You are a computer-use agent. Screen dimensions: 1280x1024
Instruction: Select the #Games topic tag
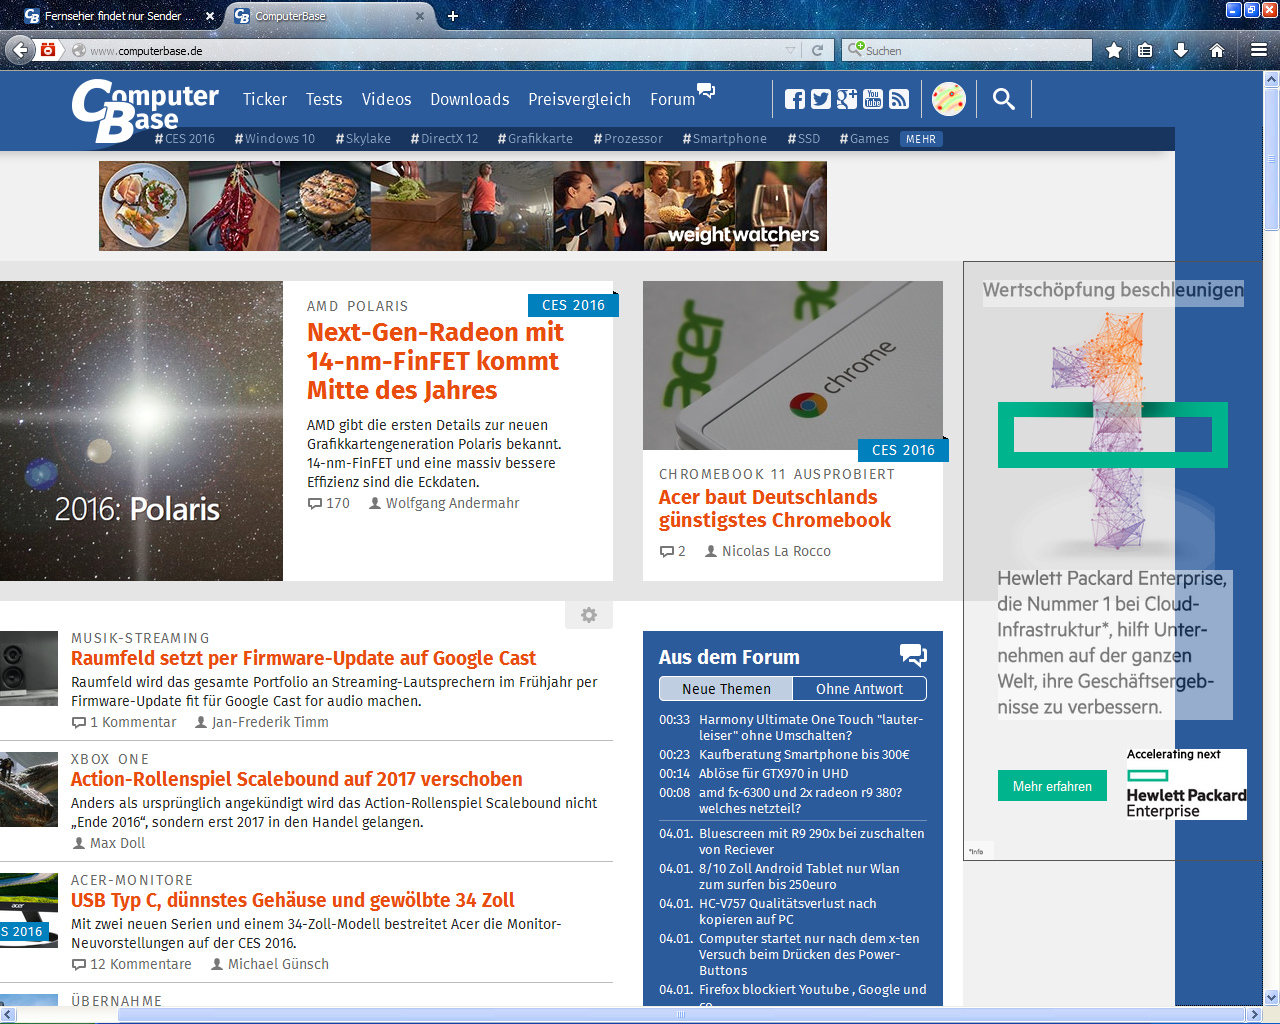(x=864, y=139)
